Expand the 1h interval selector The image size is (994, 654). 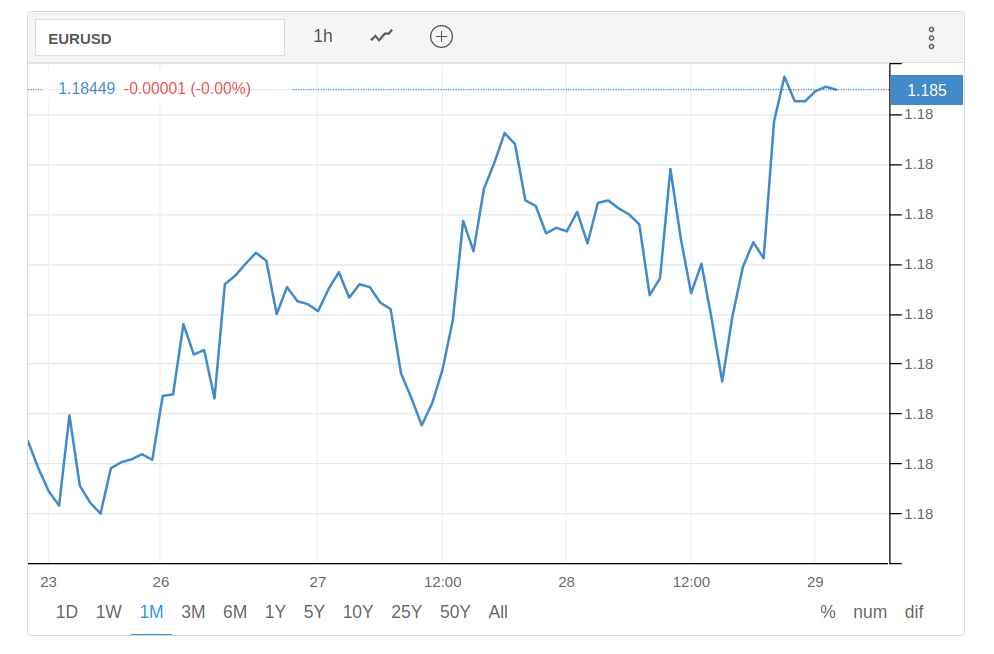[x=323, y=37]
